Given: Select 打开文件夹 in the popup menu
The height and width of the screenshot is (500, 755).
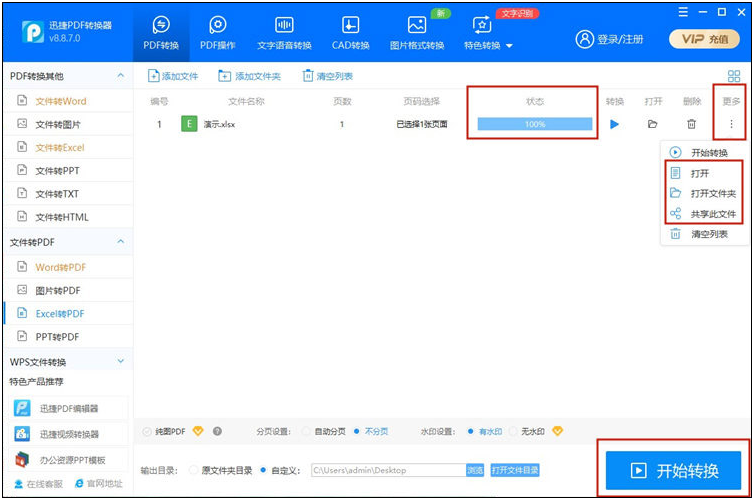Looking at the screenshot, I should tap(712, 194).
